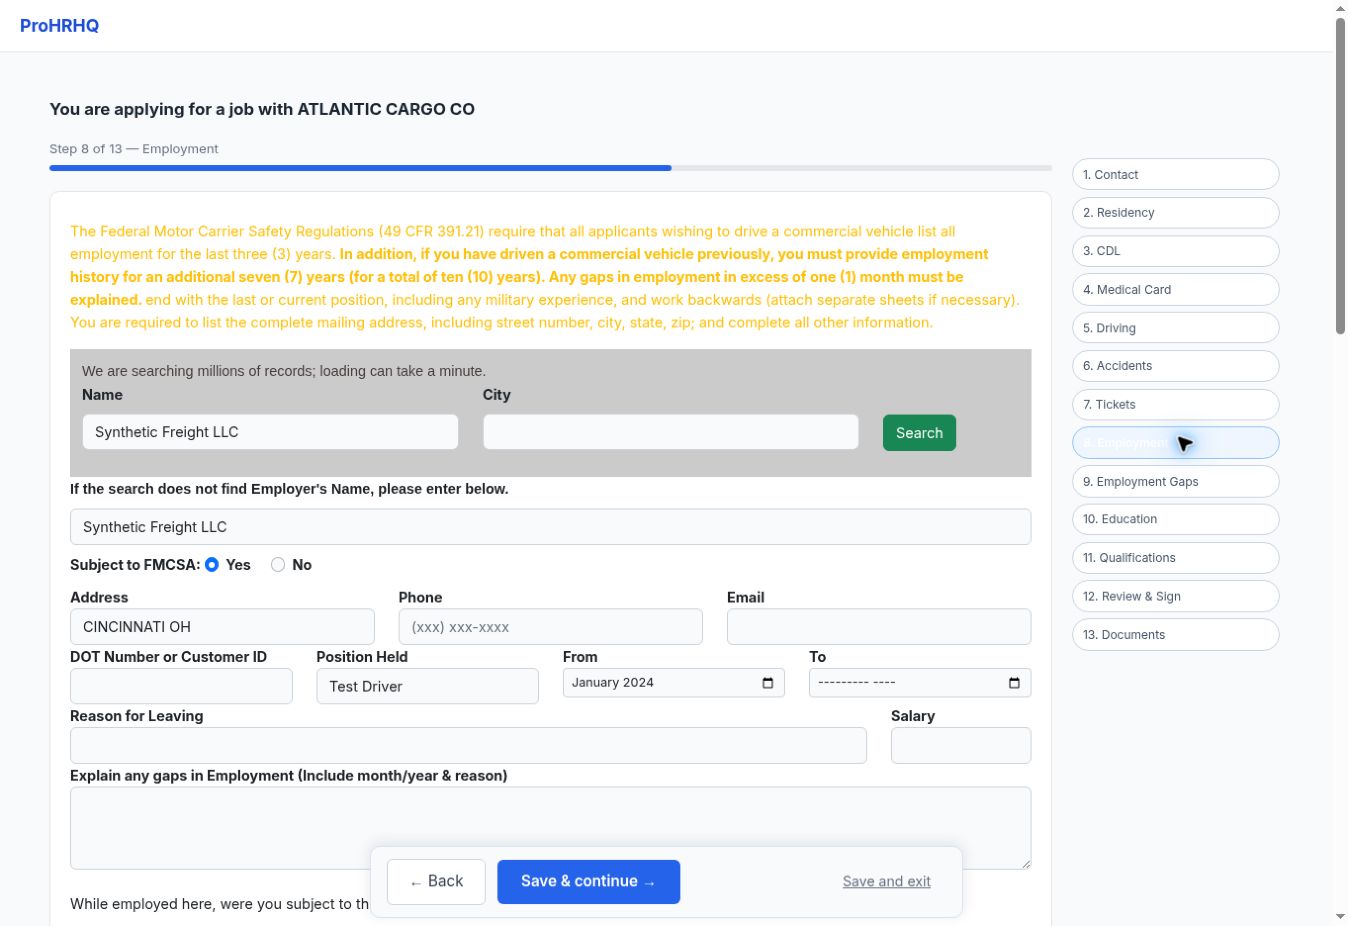
Task: Open step 12. Review & Sign
Action: point(1176,596)
